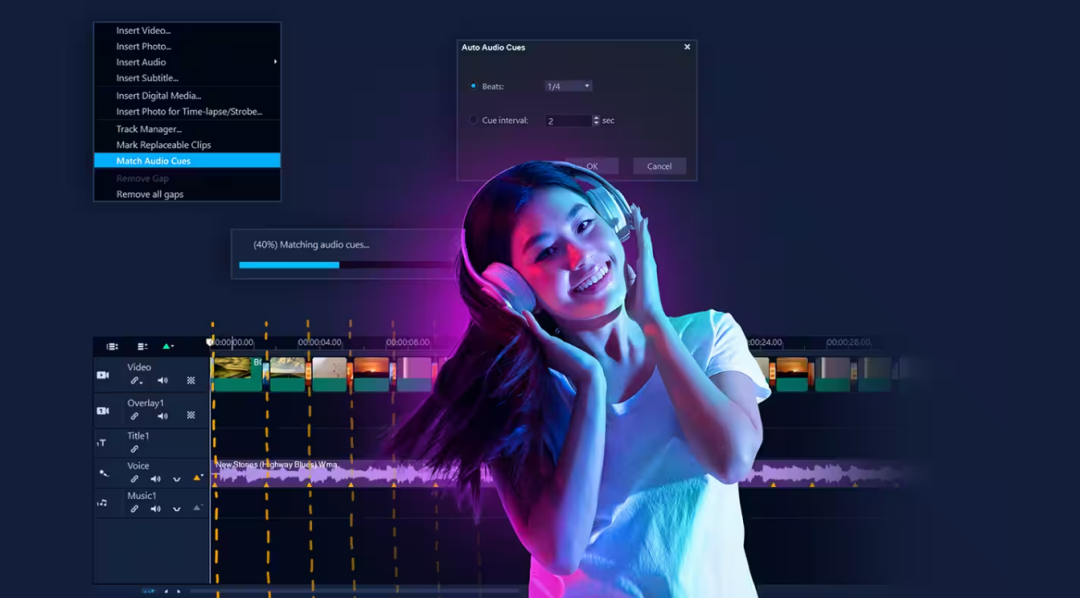Select the Cue interval radio button
The height and width of the screenshot is (598, 1080).
point(473,120)
